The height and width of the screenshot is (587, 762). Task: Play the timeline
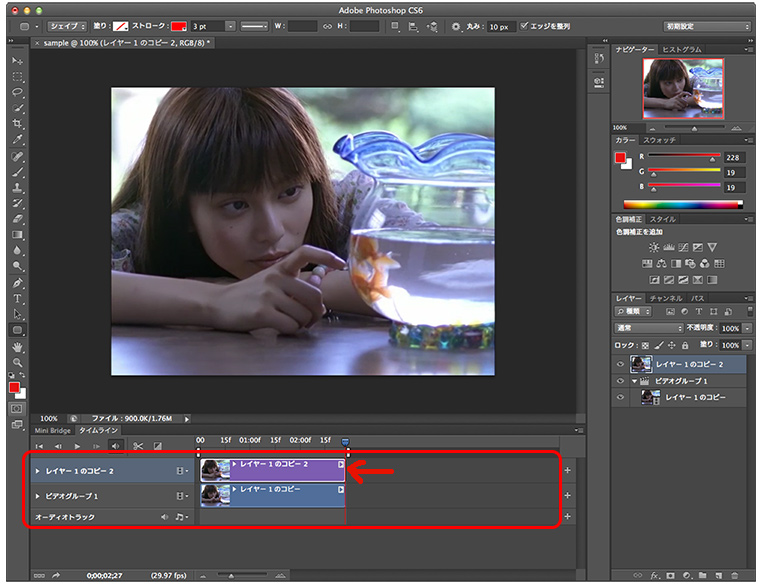pyautogui.click(x=77, y=446)
